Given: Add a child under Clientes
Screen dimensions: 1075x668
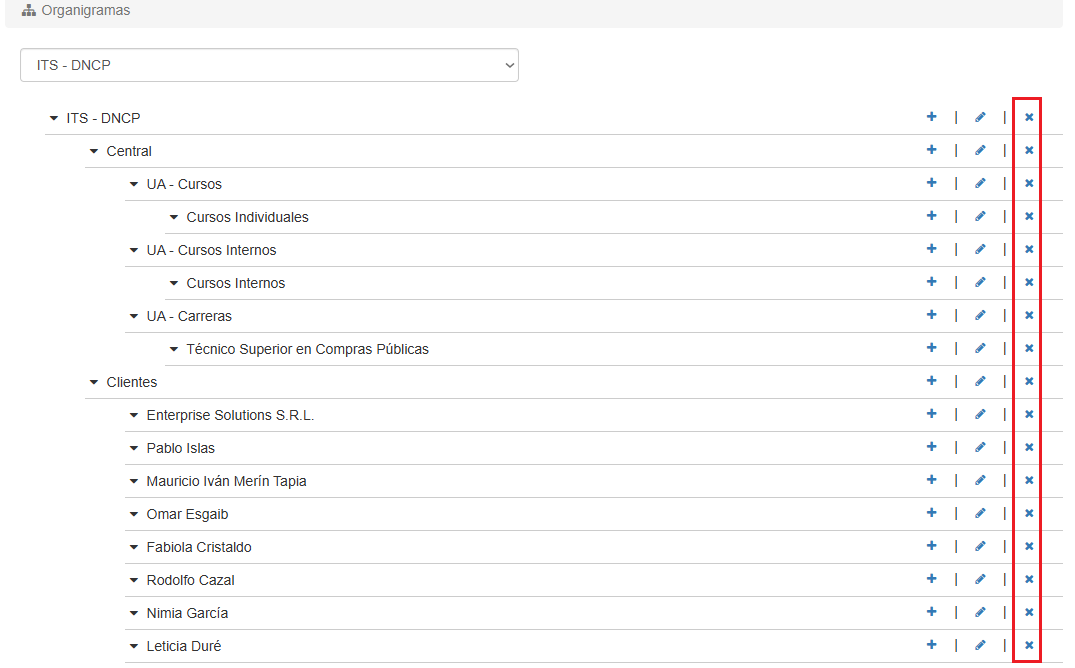Looking at the screenshot, I should coord(931,381).
